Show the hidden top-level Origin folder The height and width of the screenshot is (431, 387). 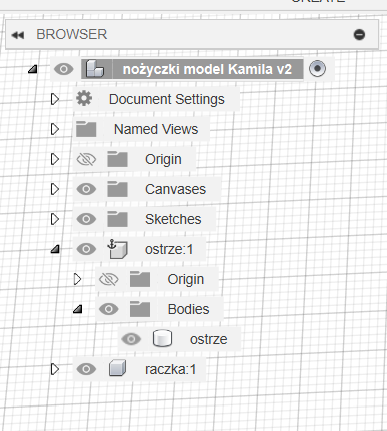[86, 159]
